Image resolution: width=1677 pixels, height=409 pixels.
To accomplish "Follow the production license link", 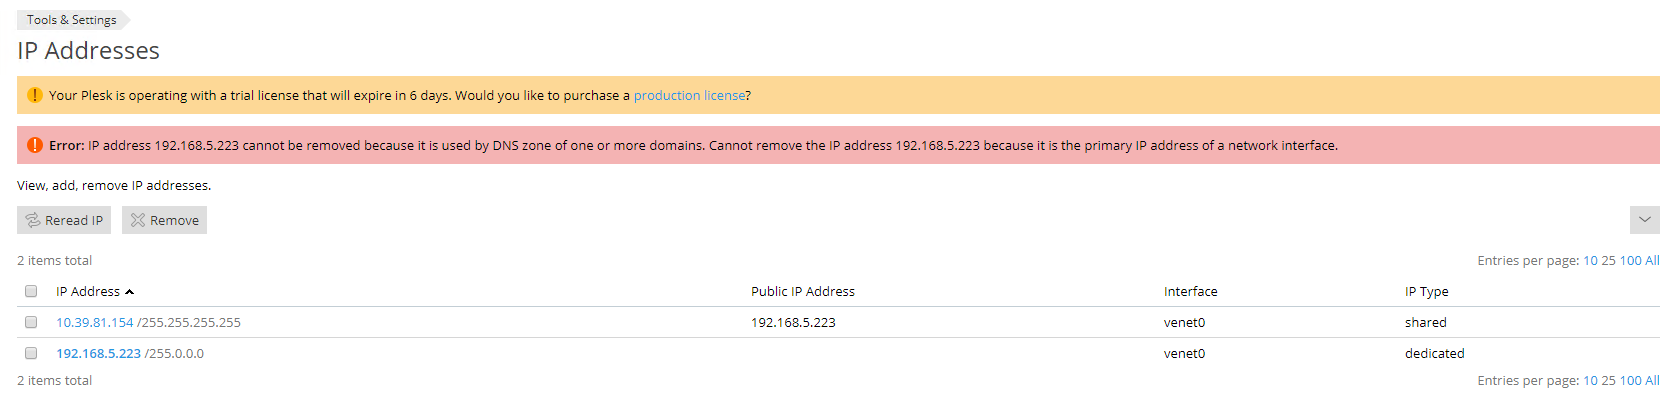I will (689, 96).
